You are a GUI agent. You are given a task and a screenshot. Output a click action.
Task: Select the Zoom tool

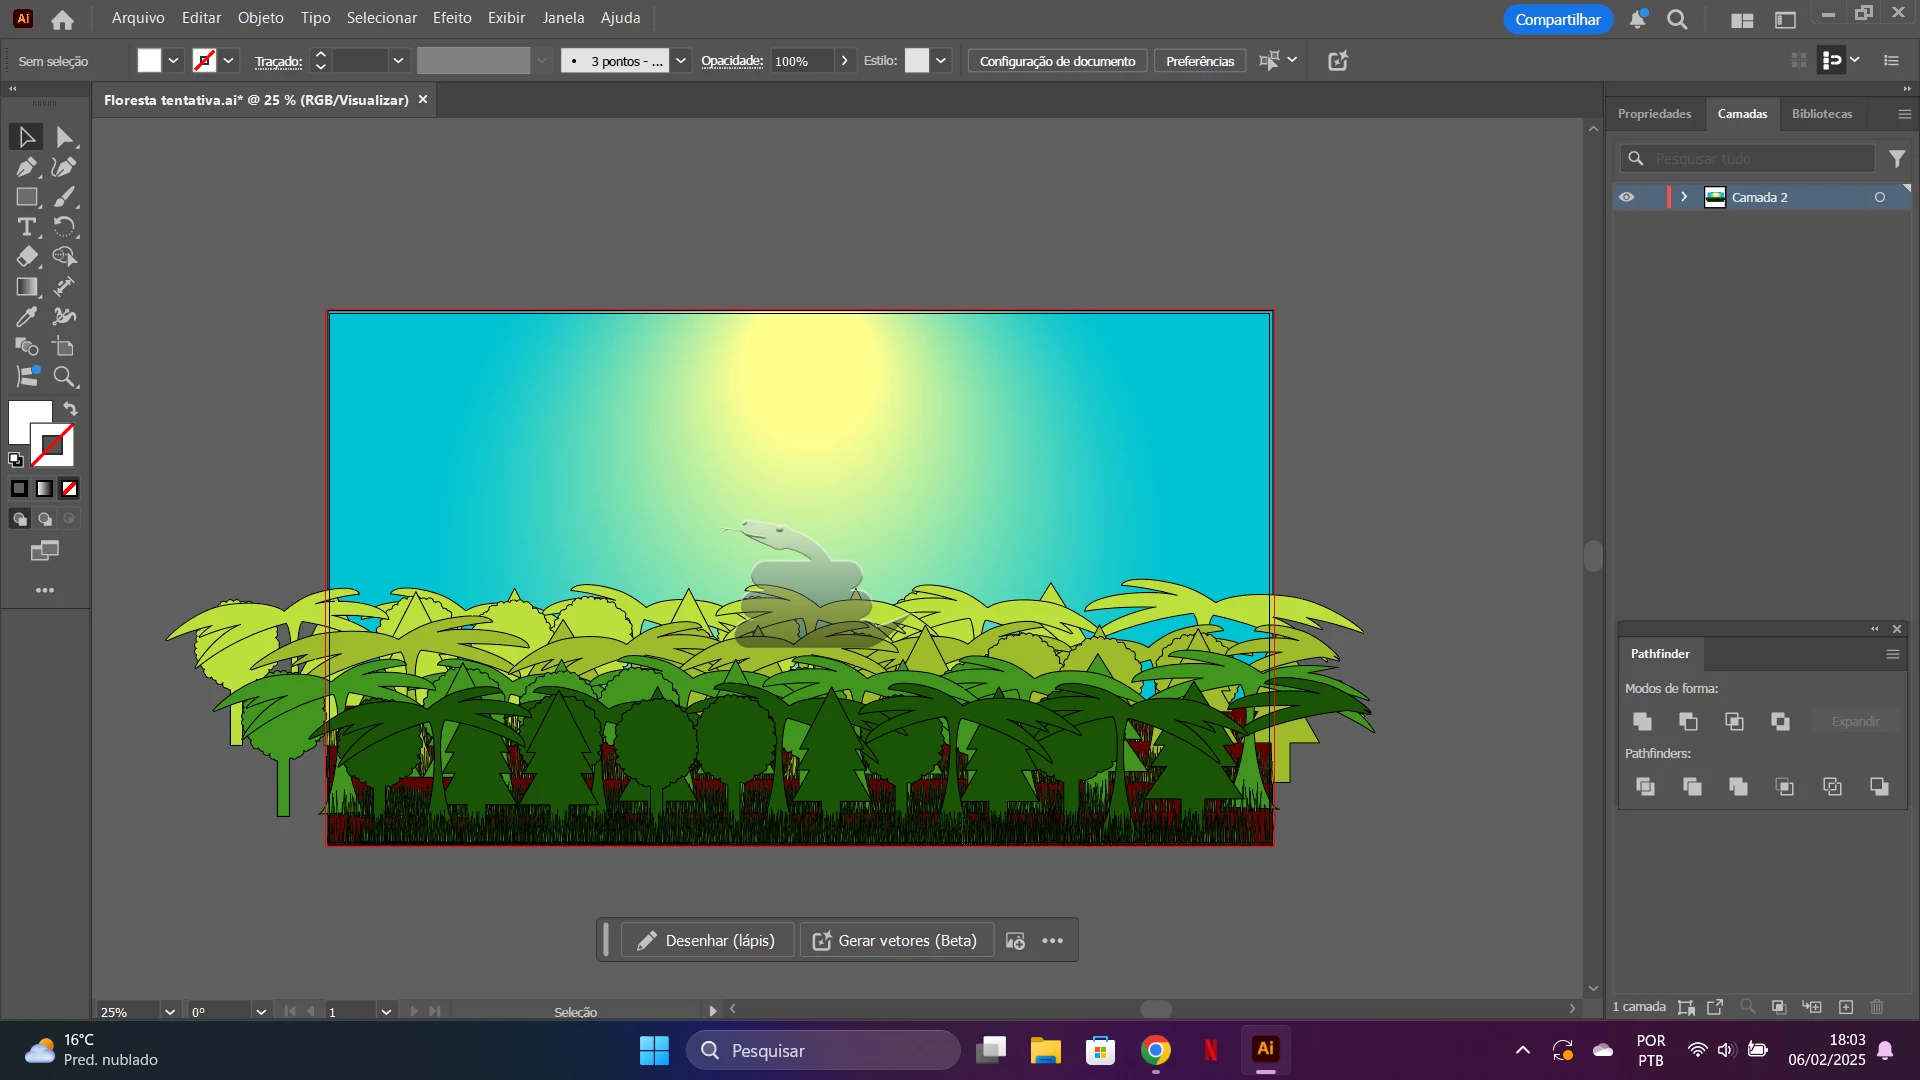[65, 377]
